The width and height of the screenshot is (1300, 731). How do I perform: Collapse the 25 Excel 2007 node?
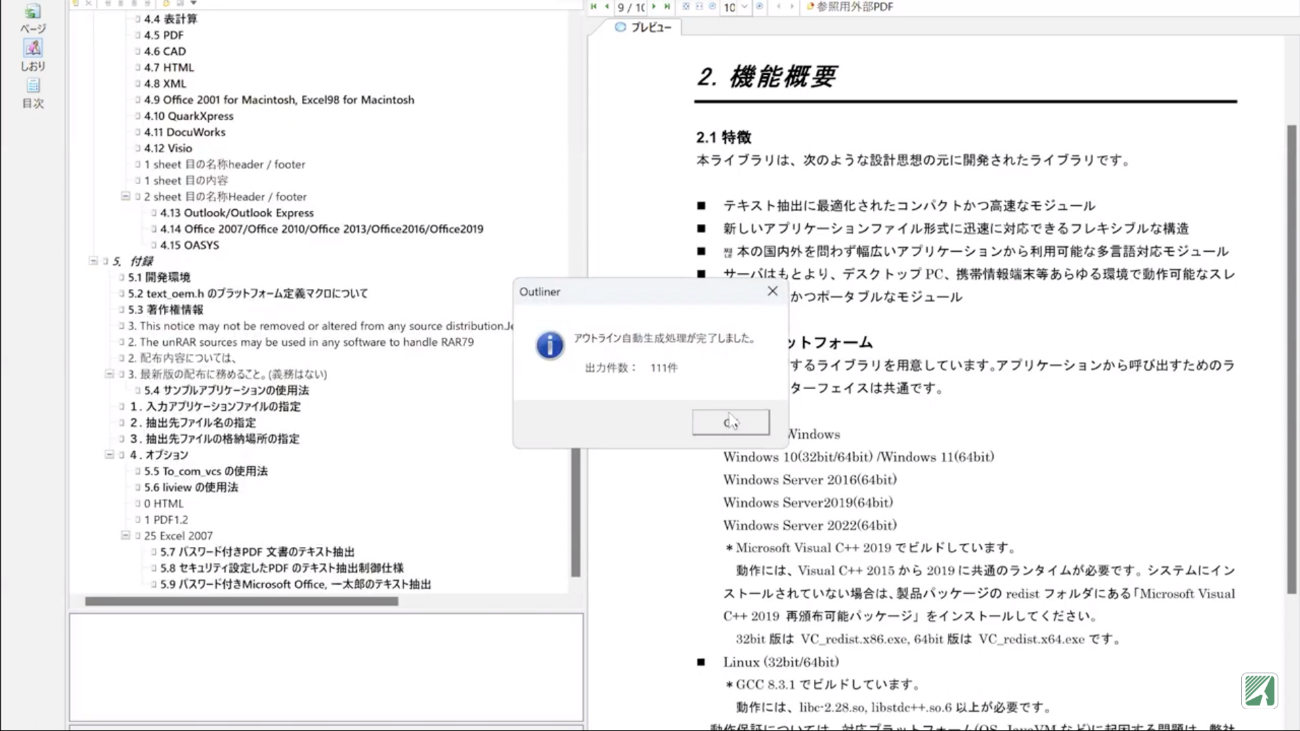pyautogui.click(x=126, y=536)
